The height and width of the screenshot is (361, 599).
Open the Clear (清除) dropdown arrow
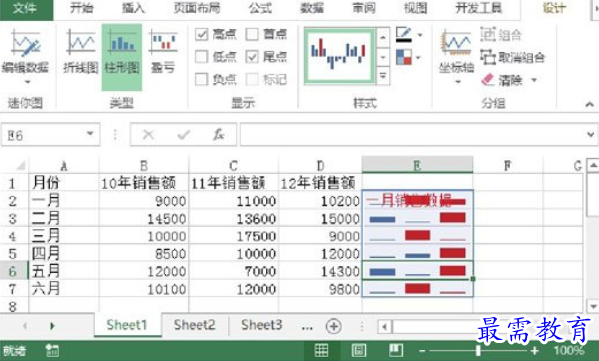click(534, 80)
